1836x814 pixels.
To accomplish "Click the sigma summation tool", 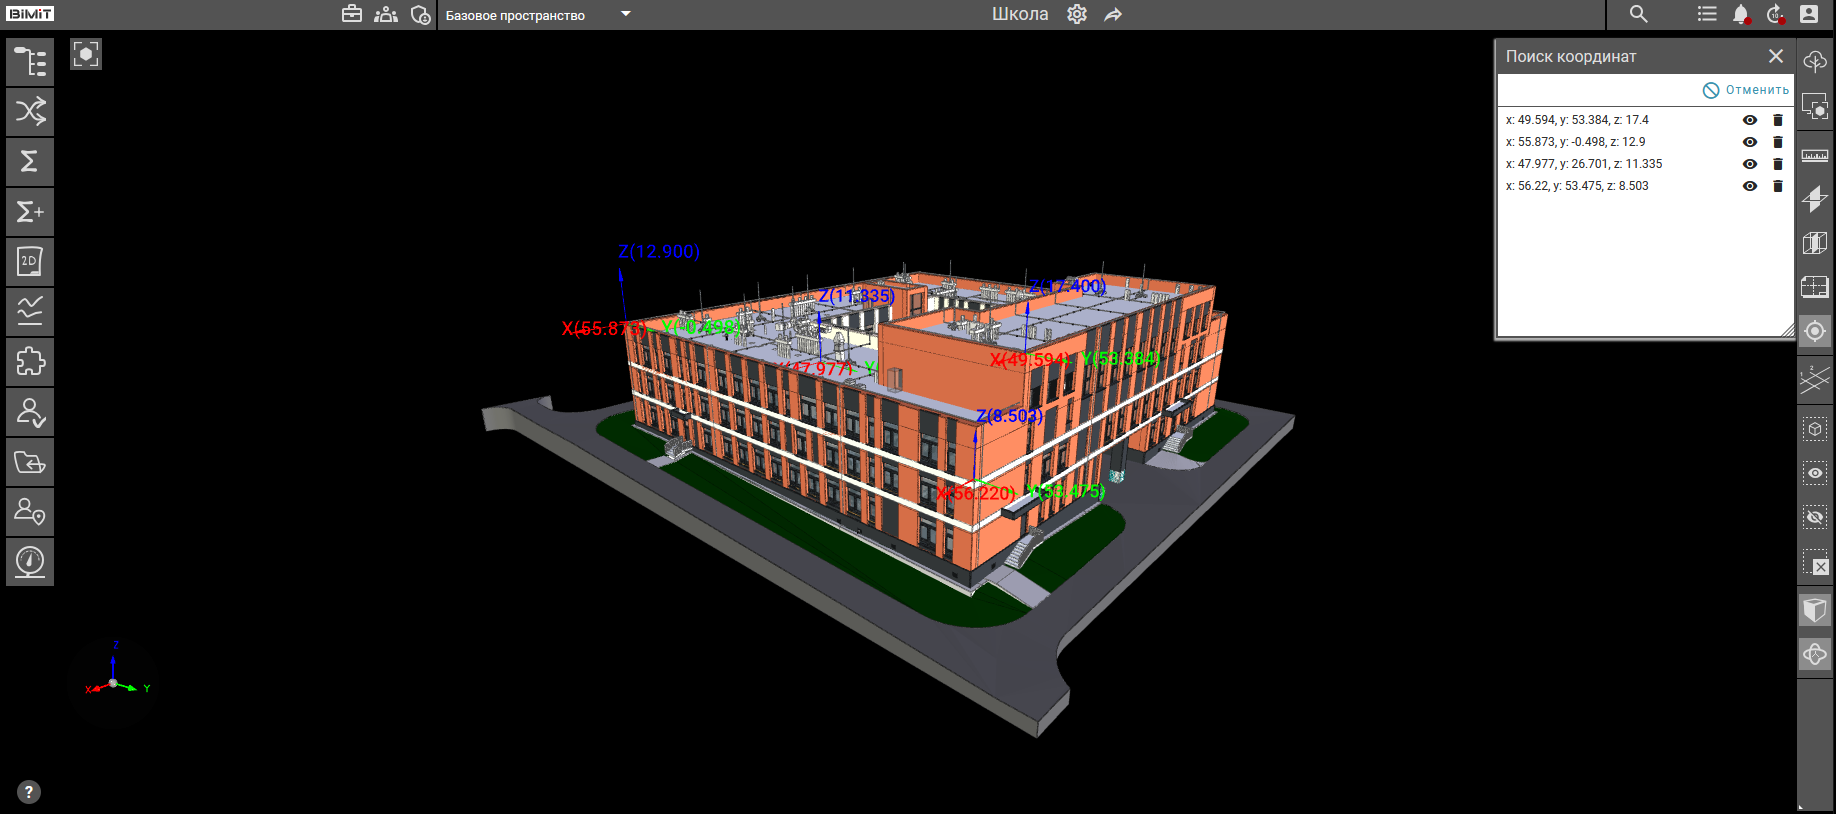I will tap(30, 162).
